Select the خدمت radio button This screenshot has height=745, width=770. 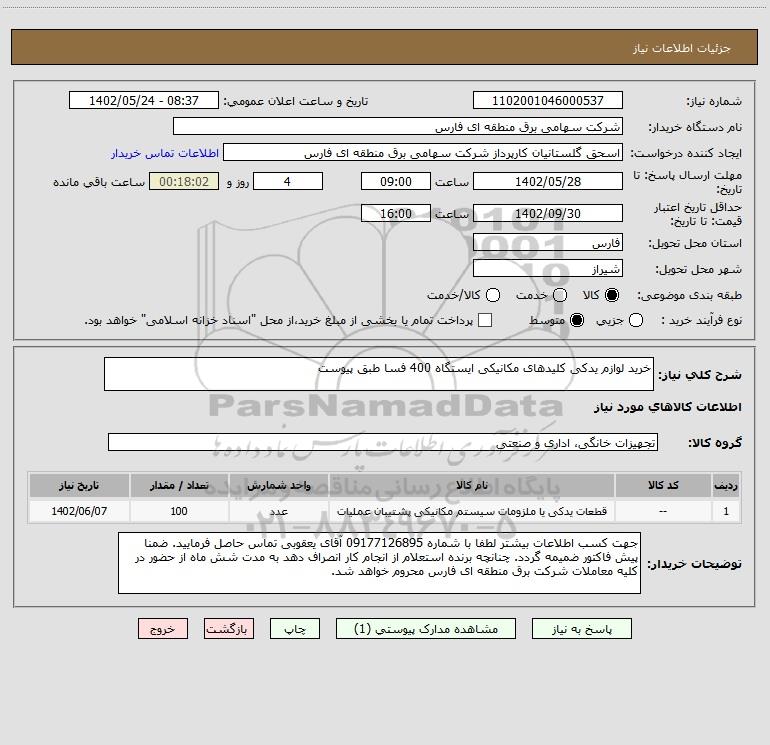560,295
